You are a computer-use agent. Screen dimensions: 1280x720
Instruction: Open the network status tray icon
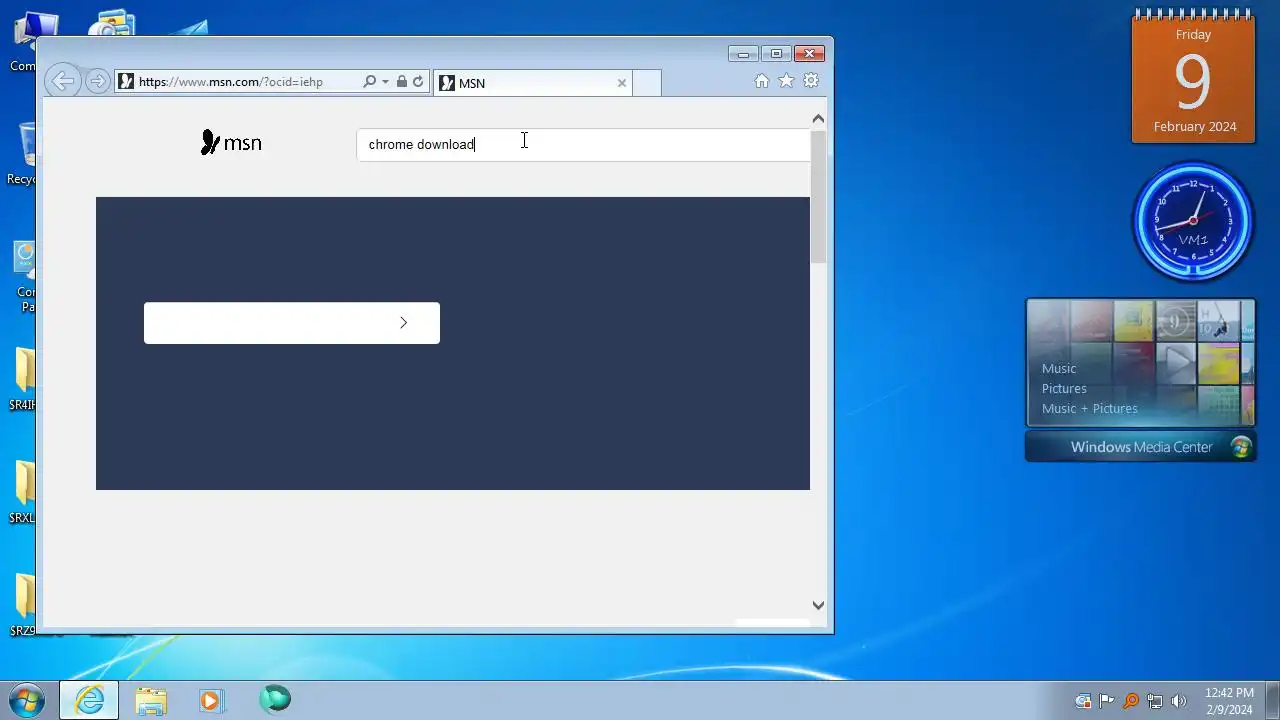(1155, 701)
